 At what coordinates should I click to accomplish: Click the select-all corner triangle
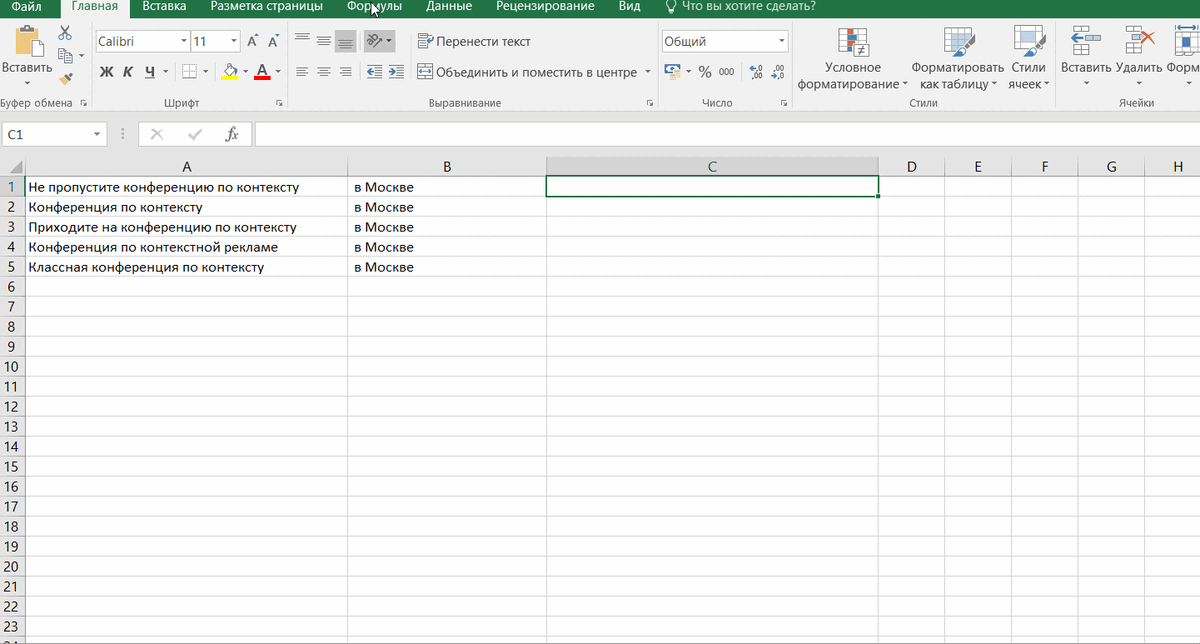click(13, 167)
